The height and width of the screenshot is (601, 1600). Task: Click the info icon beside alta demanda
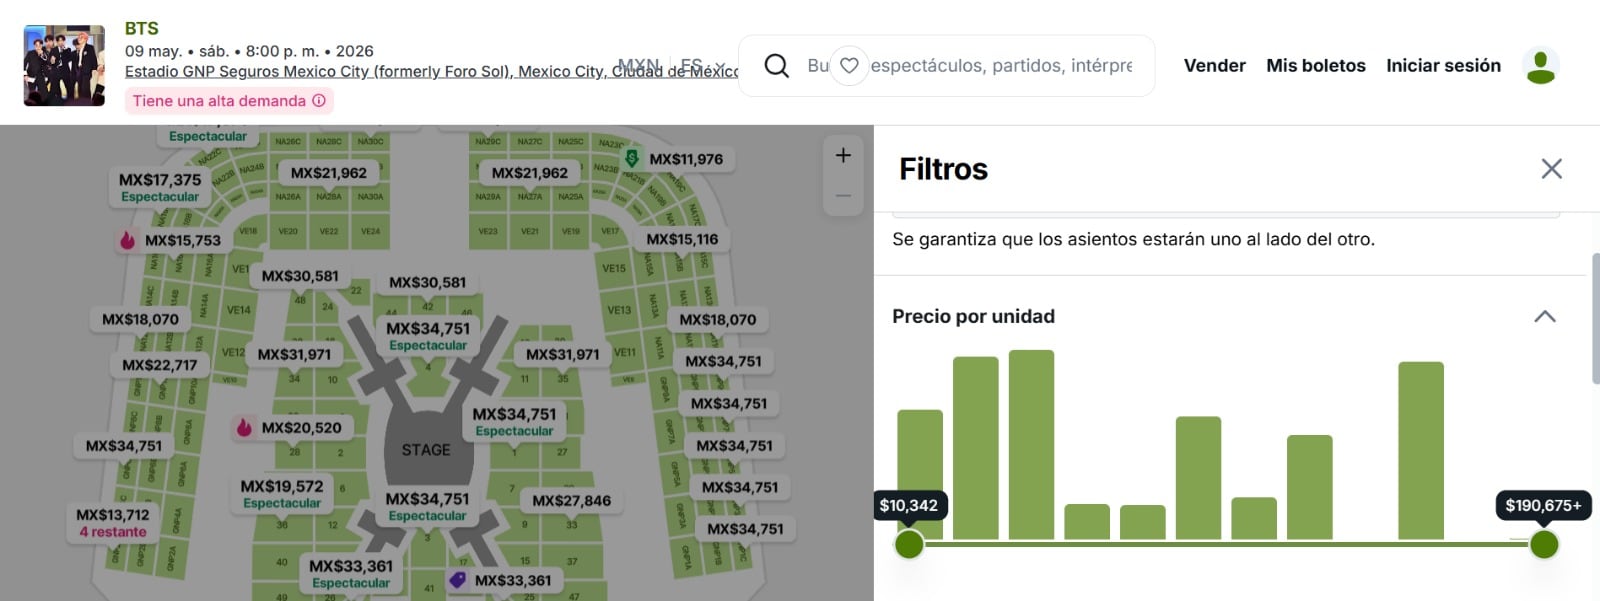click(319, 101)
